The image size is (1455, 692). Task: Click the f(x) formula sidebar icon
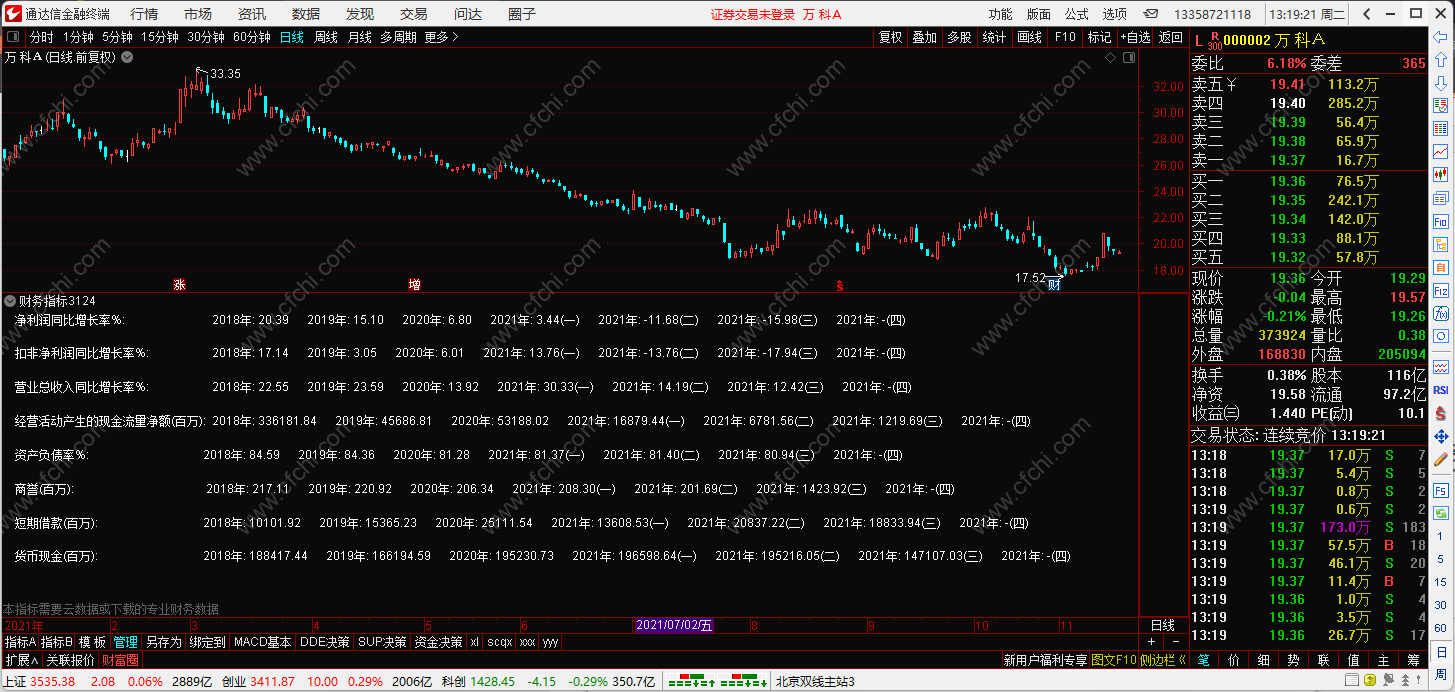(x=1441, y=313)
